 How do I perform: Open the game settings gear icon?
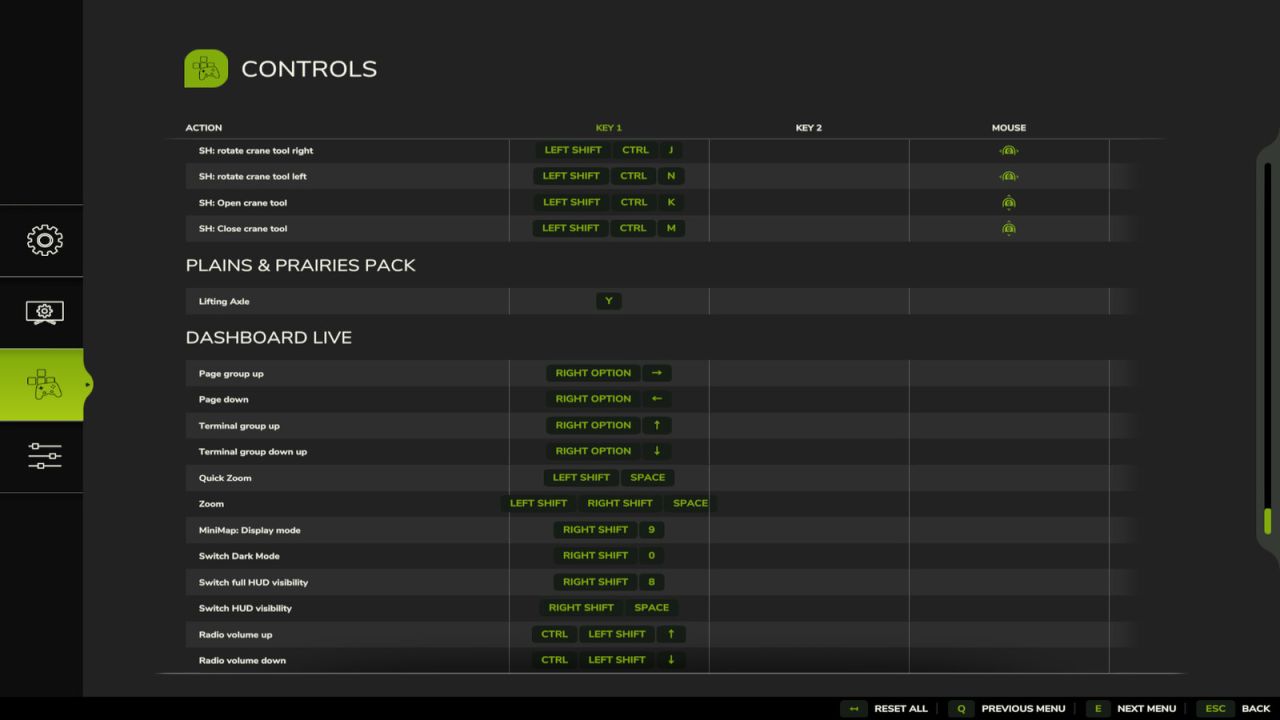pos(44,240)
